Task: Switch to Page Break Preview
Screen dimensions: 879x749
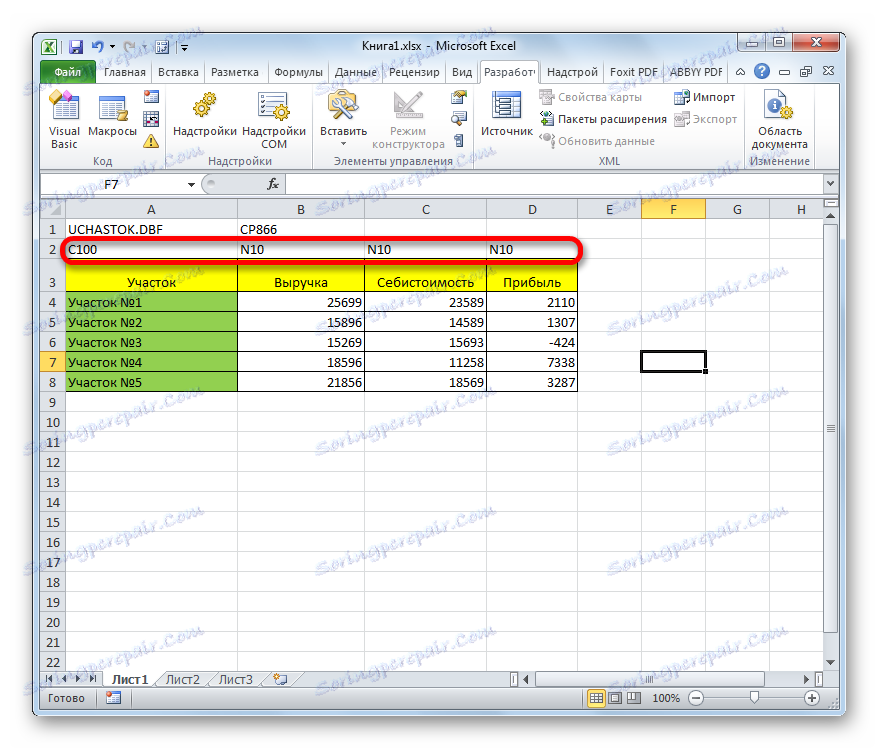Action: click(x=633, y=698)
